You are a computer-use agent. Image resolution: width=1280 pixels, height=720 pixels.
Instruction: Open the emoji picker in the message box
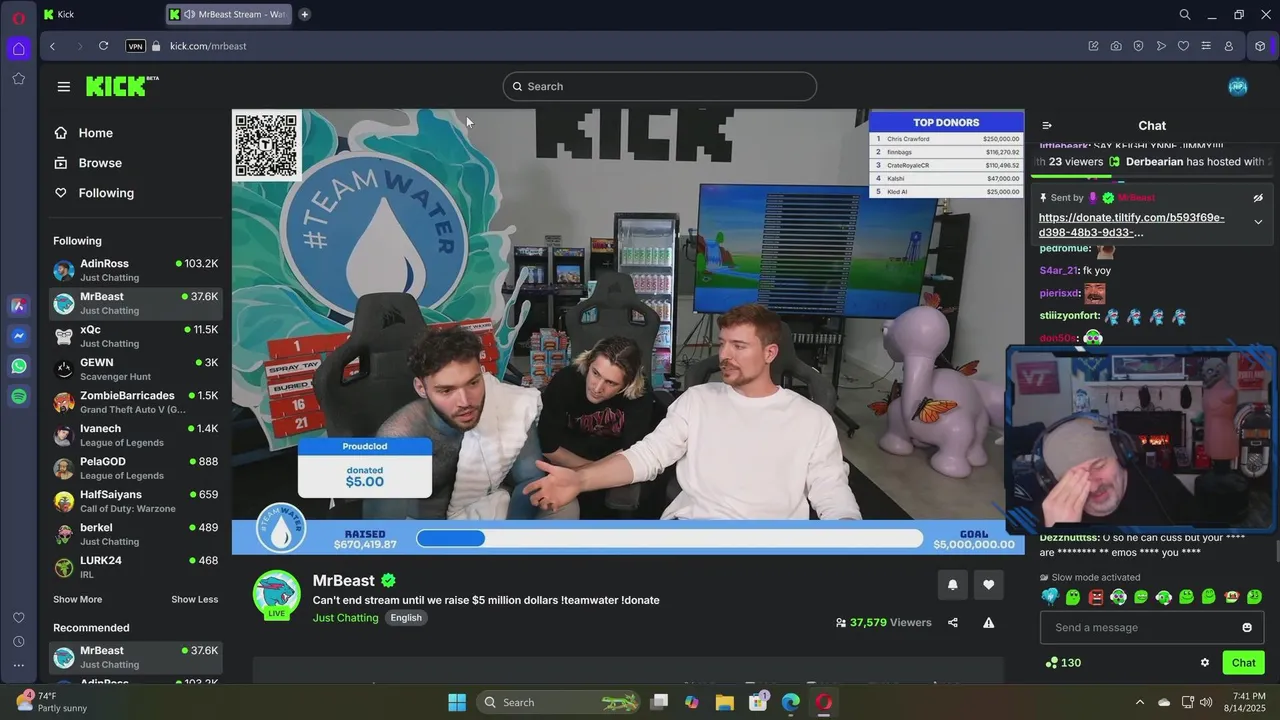(x=1247, y=628)
